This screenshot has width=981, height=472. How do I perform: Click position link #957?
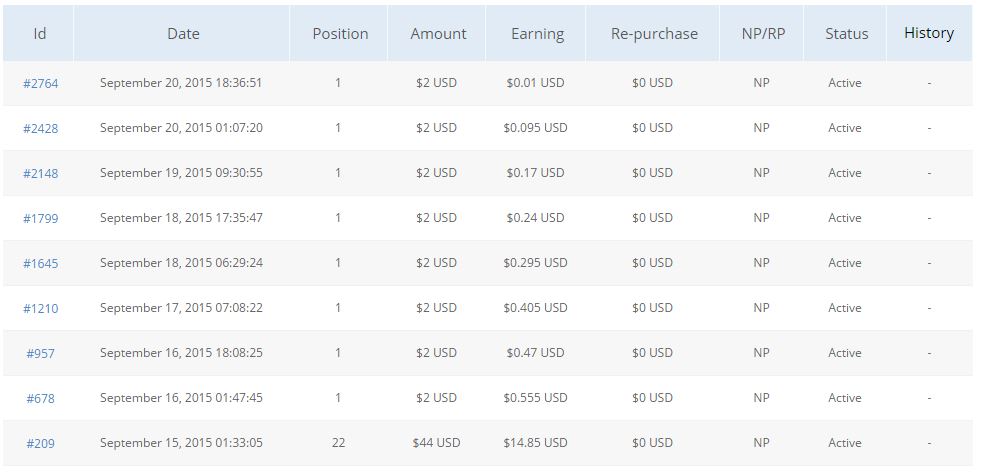[40, 353]
